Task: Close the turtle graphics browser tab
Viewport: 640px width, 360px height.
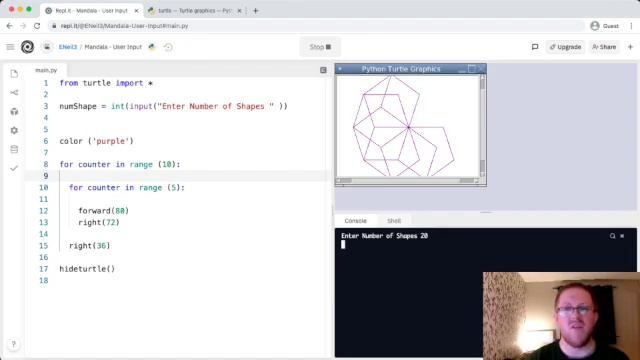Action: pos(239,11)
